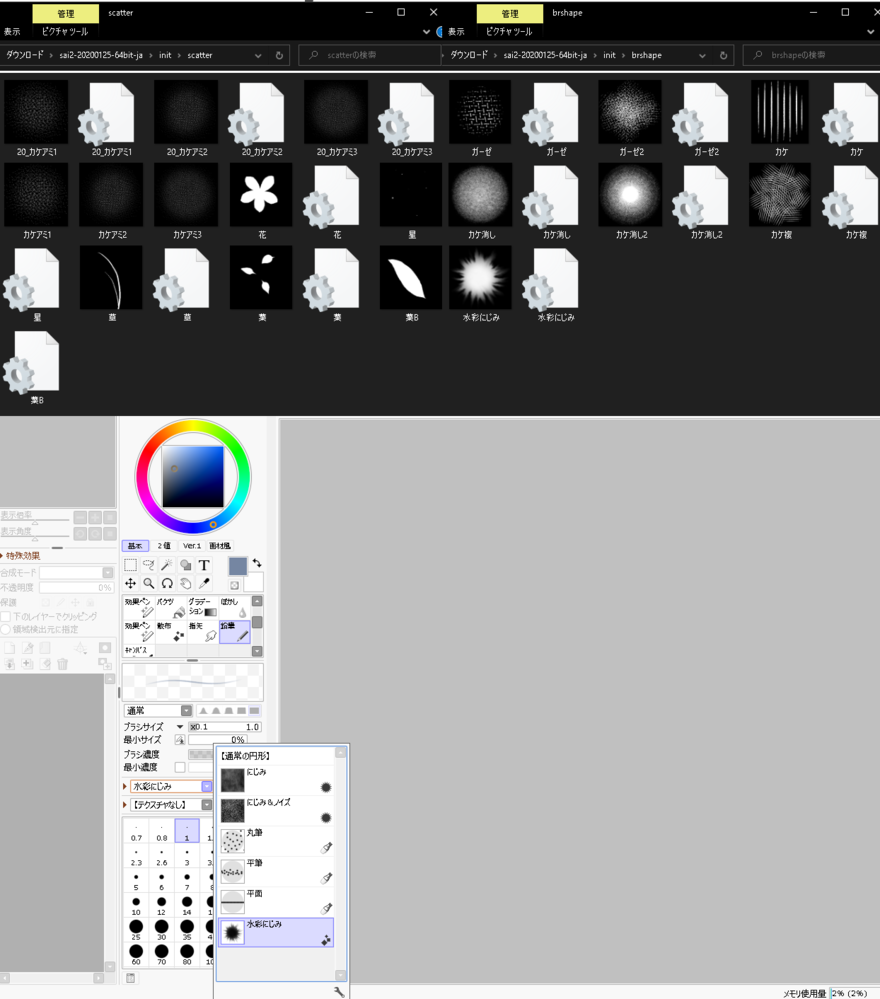Open the 水彩にじみ brush shape dropdown
This screenshot has width=880, height=999.
point(207,787)
